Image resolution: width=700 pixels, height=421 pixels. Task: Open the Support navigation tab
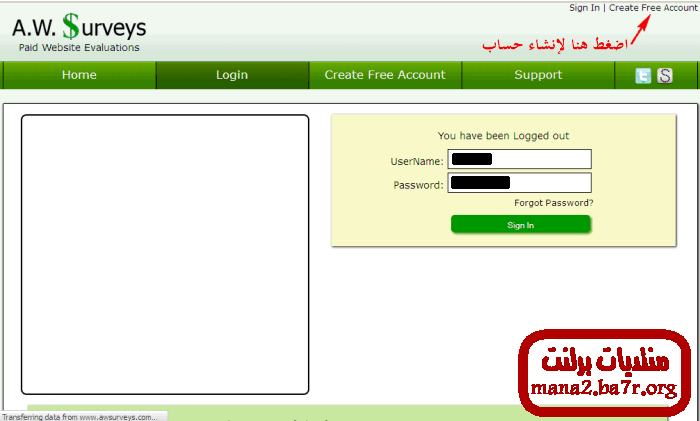(x=538, y=75)
